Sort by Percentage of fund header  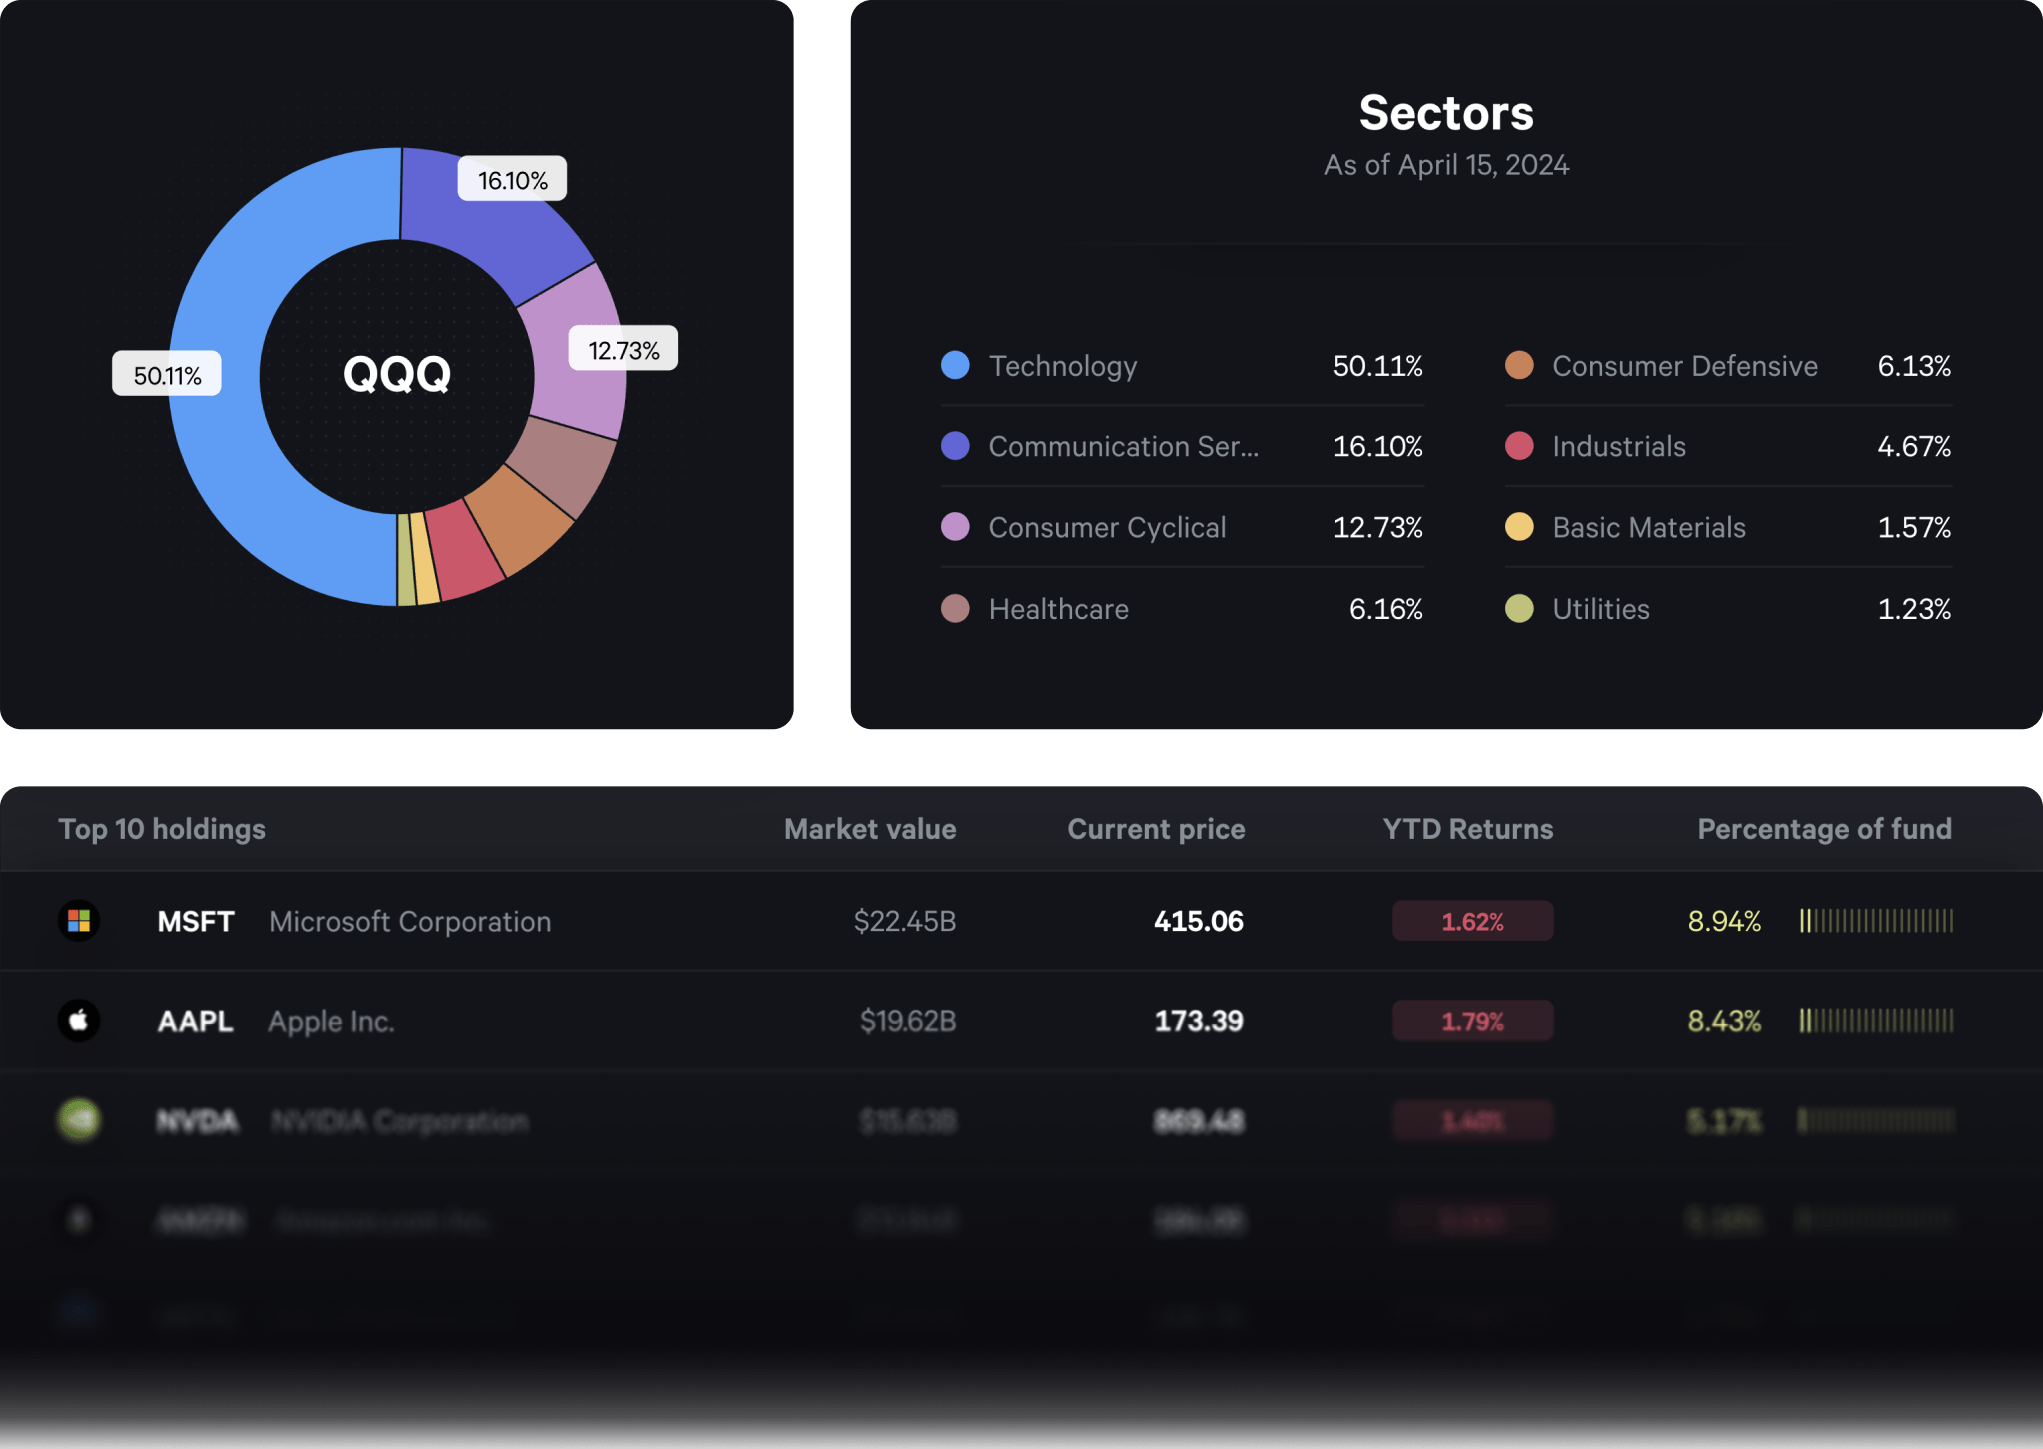[x=1823, y=829]
